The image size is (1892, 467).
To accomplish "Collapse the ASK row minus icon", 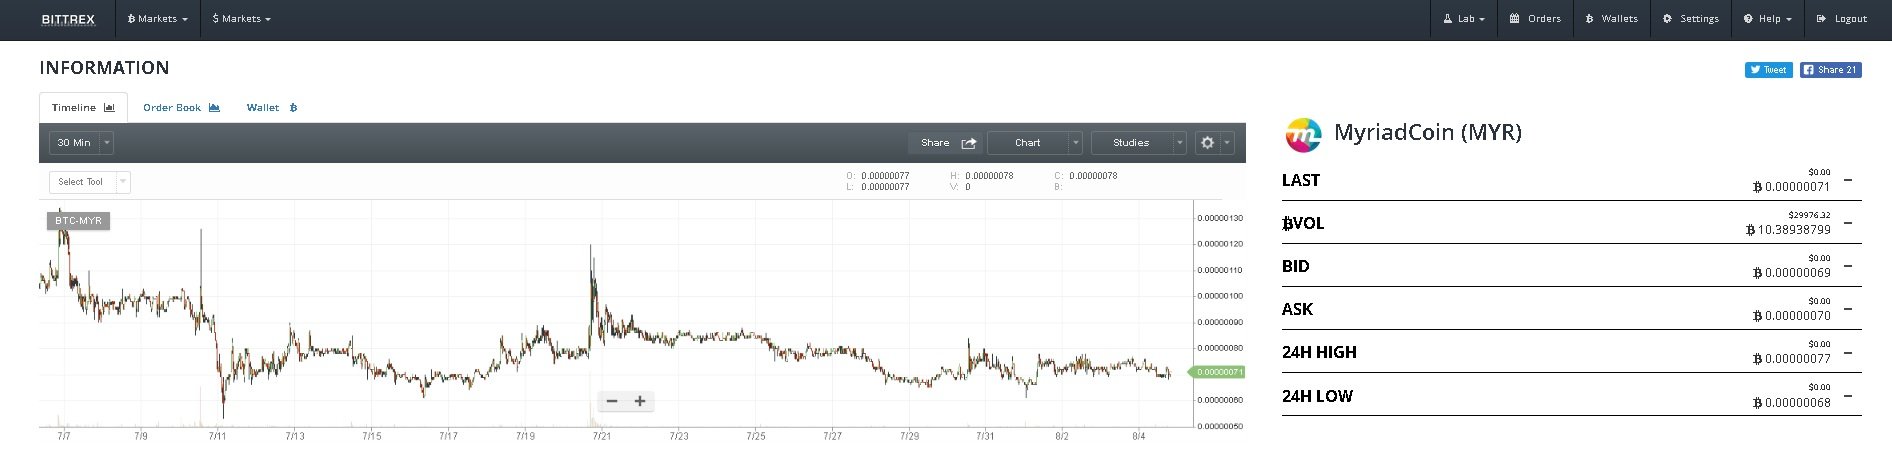I will click(x=1848, y=309).
